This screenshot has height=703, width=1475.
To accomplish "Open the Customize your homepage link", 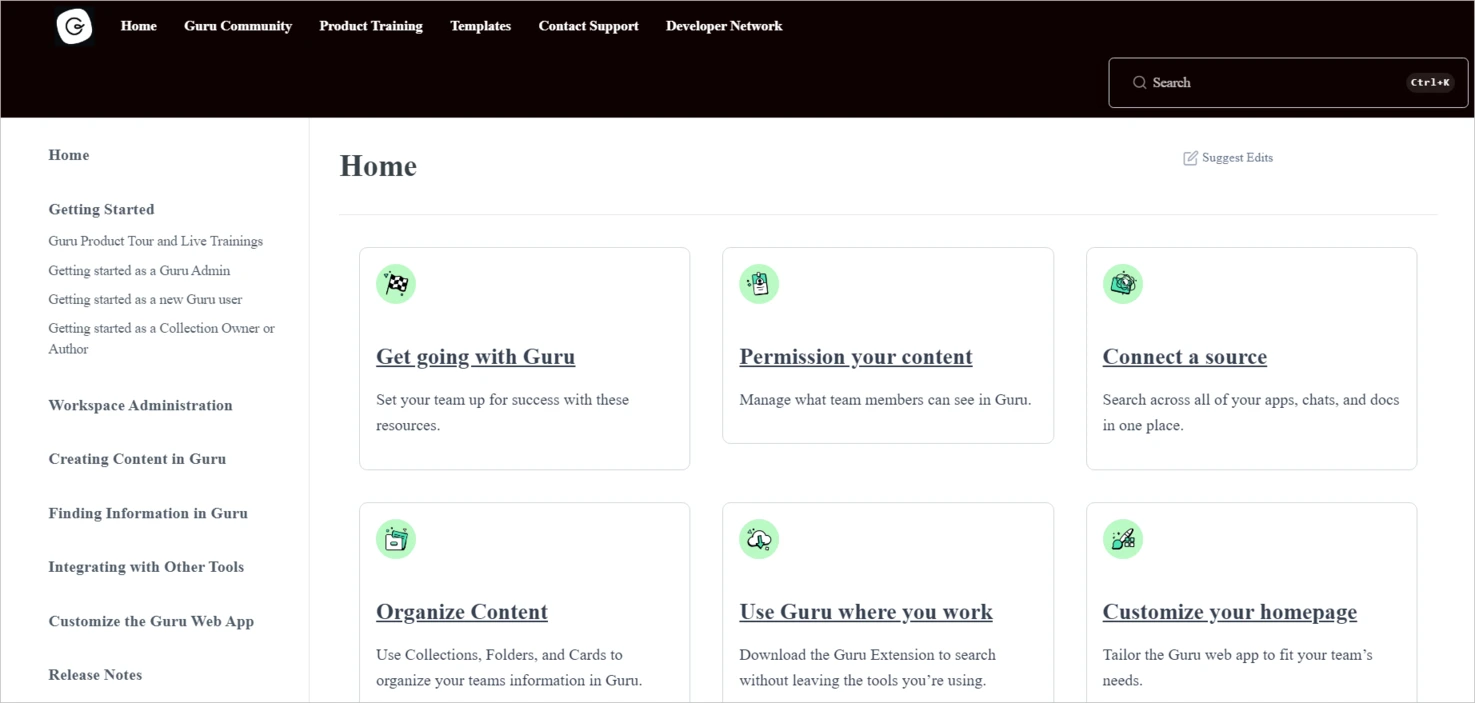I will 1230,612.
